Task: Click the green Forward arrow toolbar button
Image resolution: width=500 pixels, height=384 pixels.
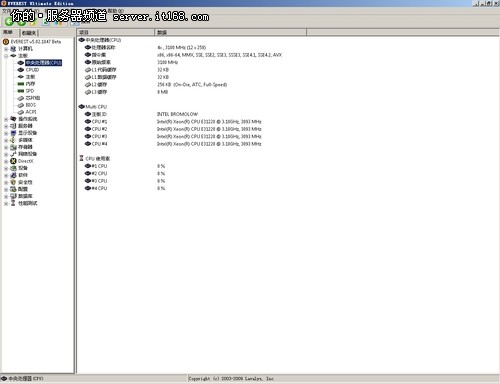Action: tap(22, 22)
